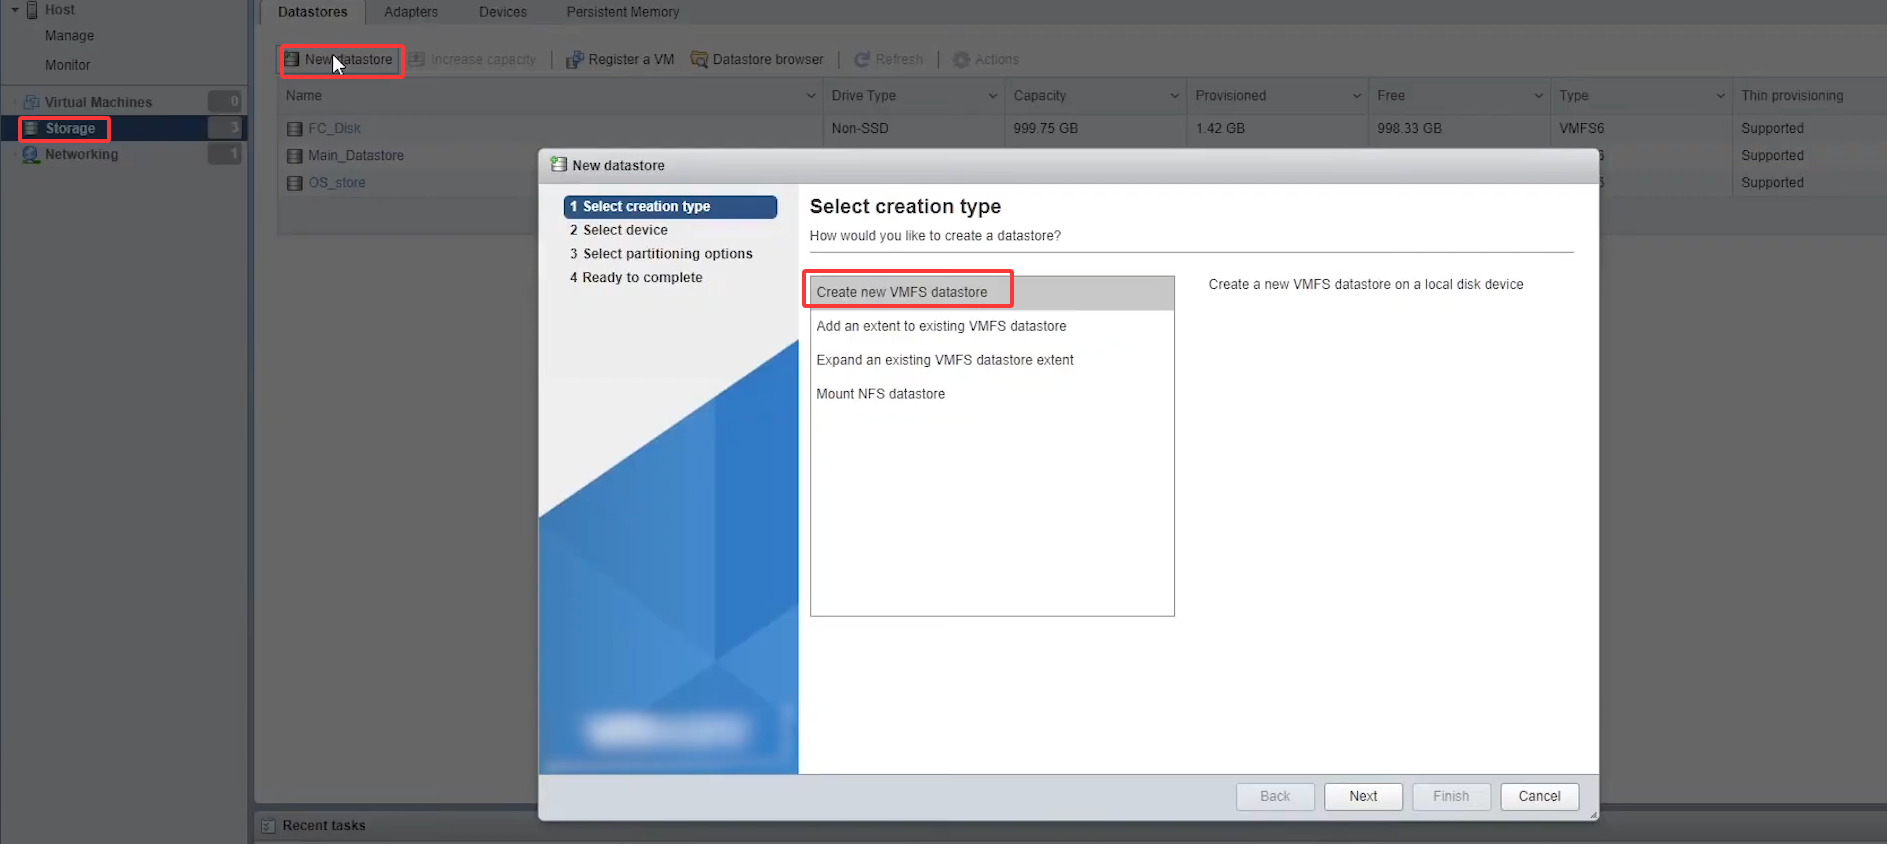Click the Virtual Machines icon in navigator

31,102
